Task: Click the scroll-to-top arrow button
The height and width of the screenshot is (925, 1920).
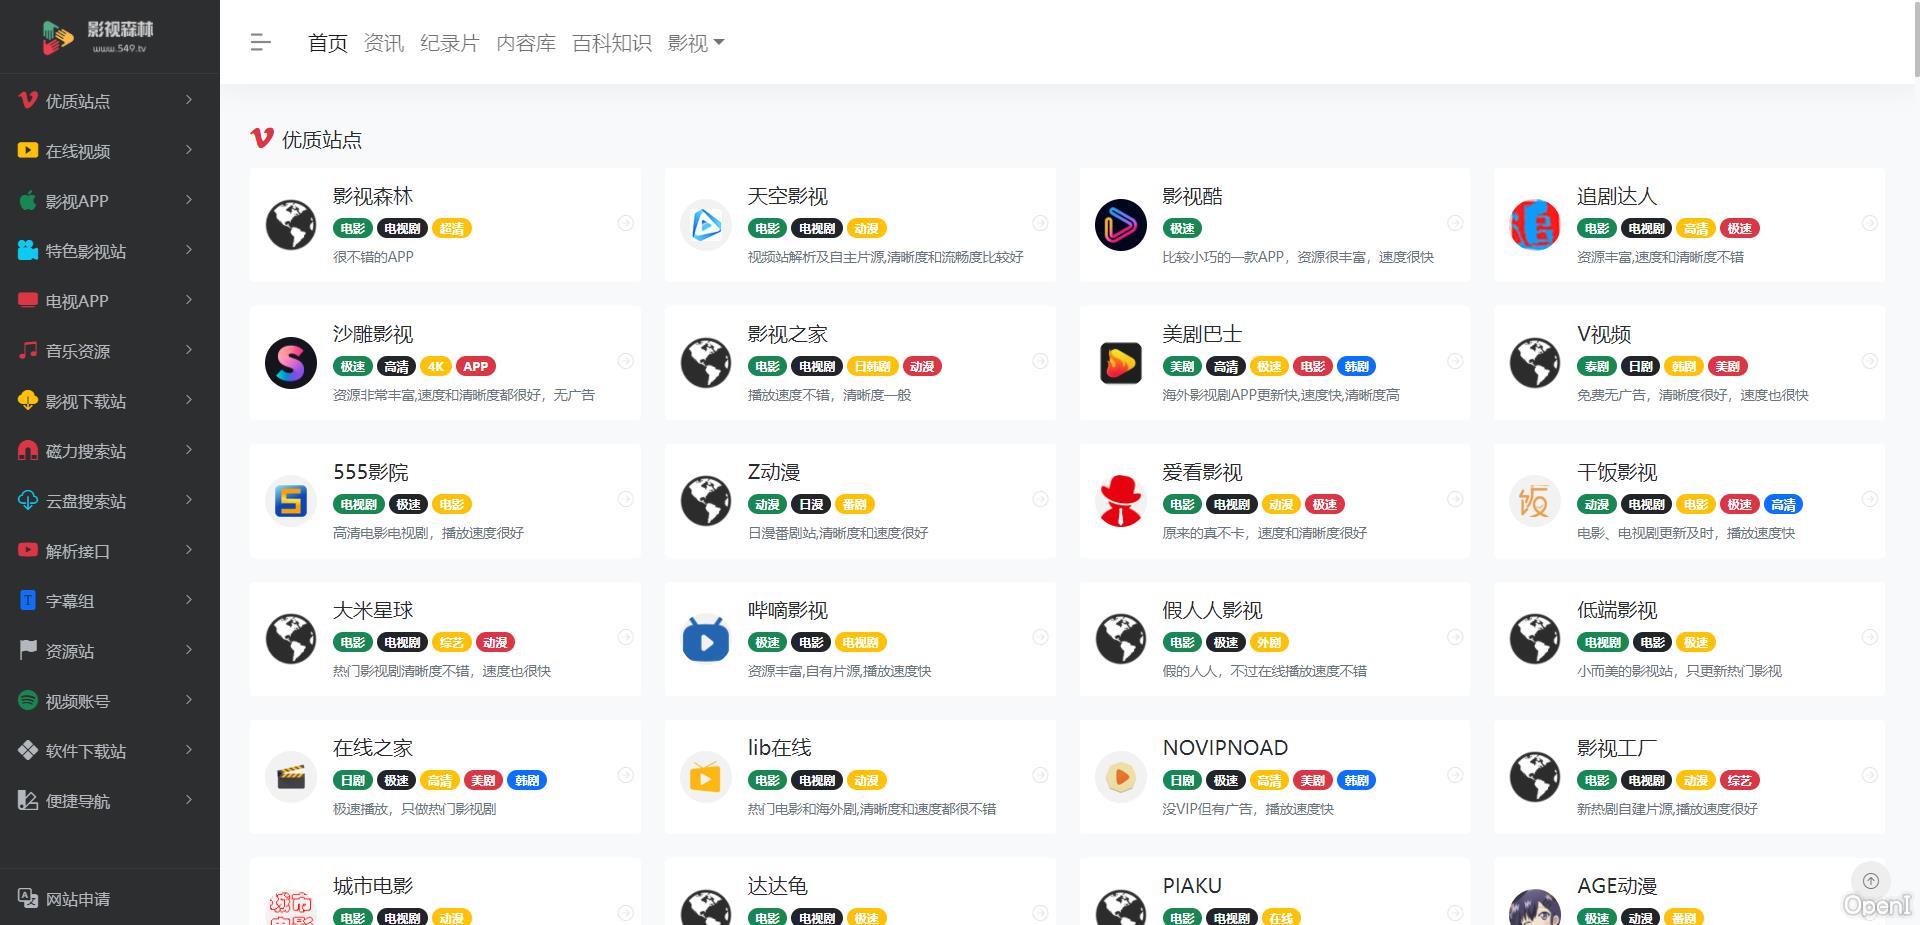Action: coord(1870,881)
